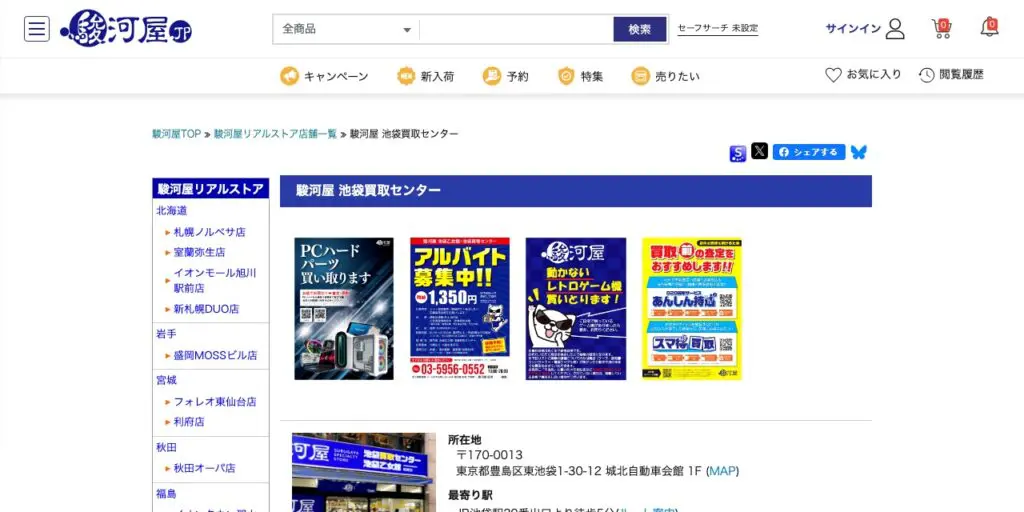This screenshot has height=512, width=1024.
Task: Open the shopping cart icon
Action: point(941,28)
